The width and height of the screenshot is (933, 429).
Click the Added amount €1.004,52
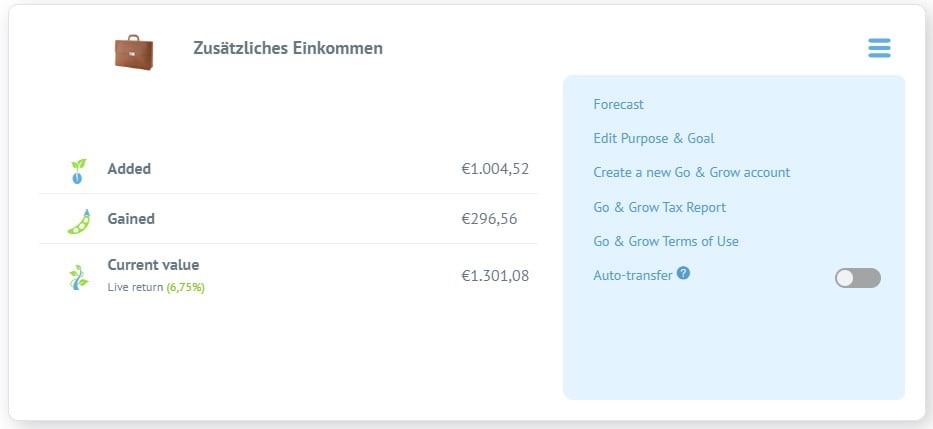pos(495,170)
